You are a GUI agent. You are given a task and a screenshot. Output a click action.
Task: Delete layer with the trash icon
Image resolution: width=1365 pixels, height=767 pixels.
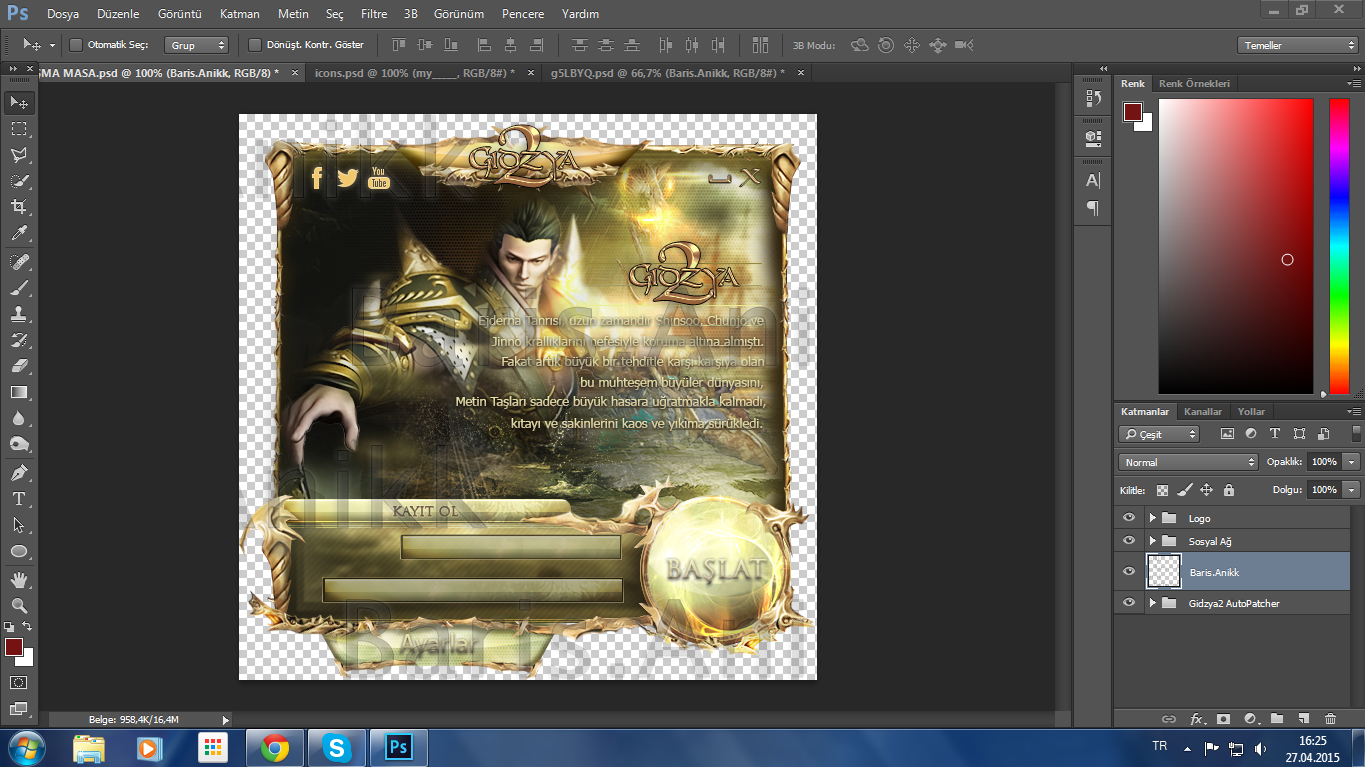(1330, 718)
